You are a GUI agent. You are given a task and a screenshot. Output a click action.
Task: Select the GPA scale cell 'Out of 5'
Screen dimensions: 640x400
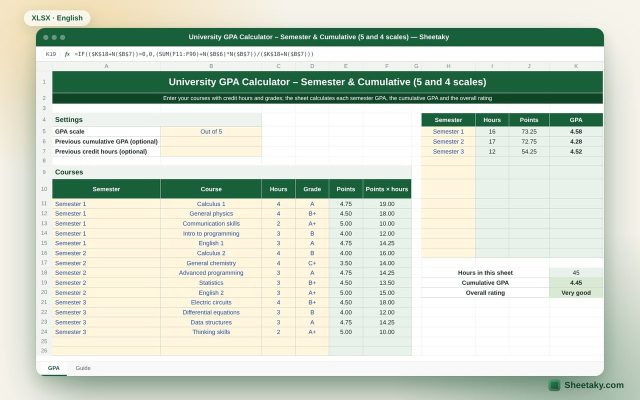(x=211, y=131)
